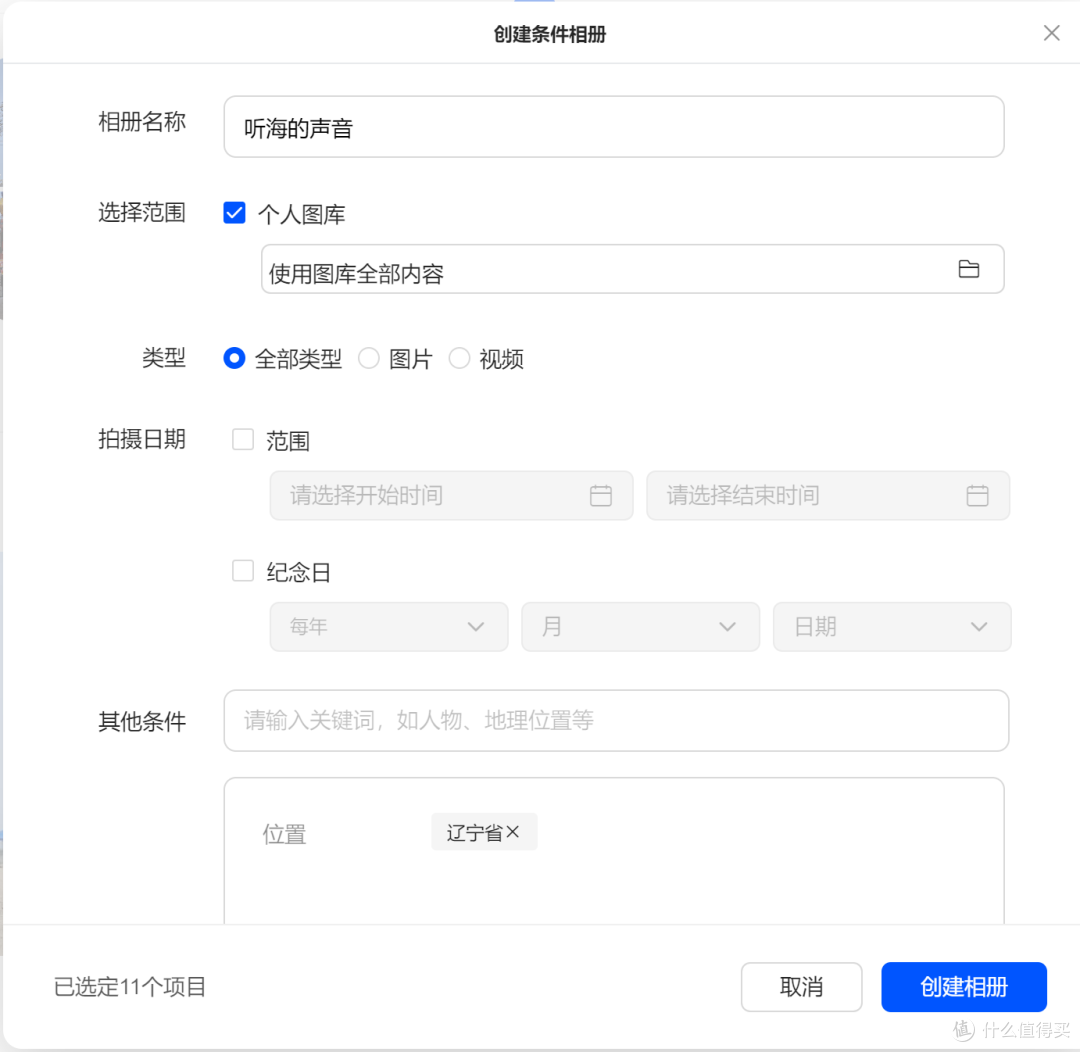Click the 创建相册 button

tap(964, 987)
